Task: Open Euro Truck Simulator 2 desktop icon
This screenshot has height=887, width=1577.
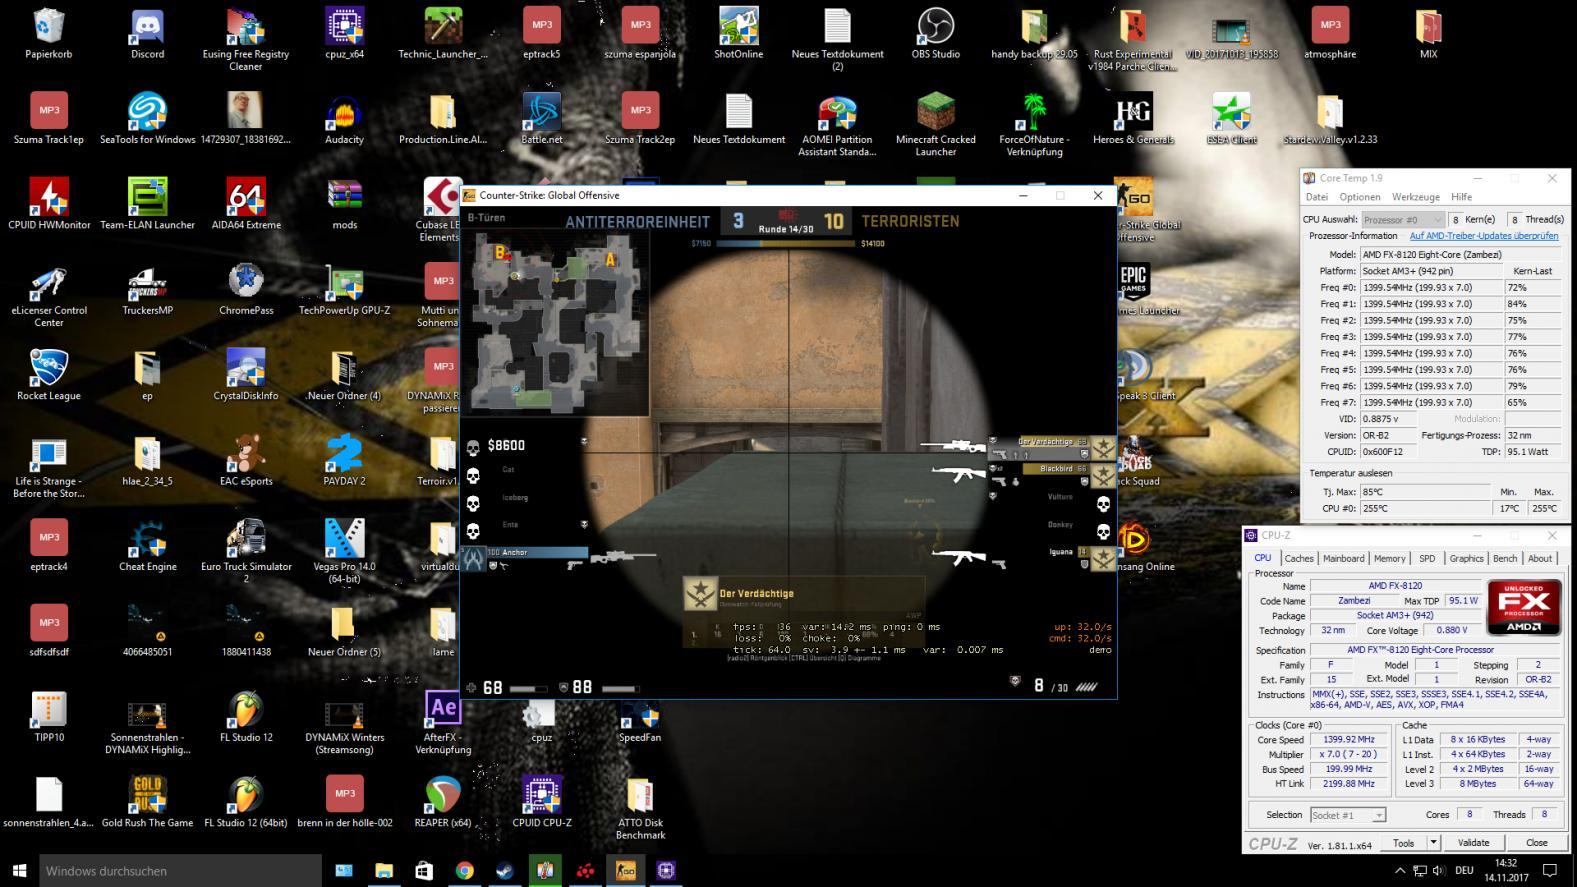Action: coord(246,551)
